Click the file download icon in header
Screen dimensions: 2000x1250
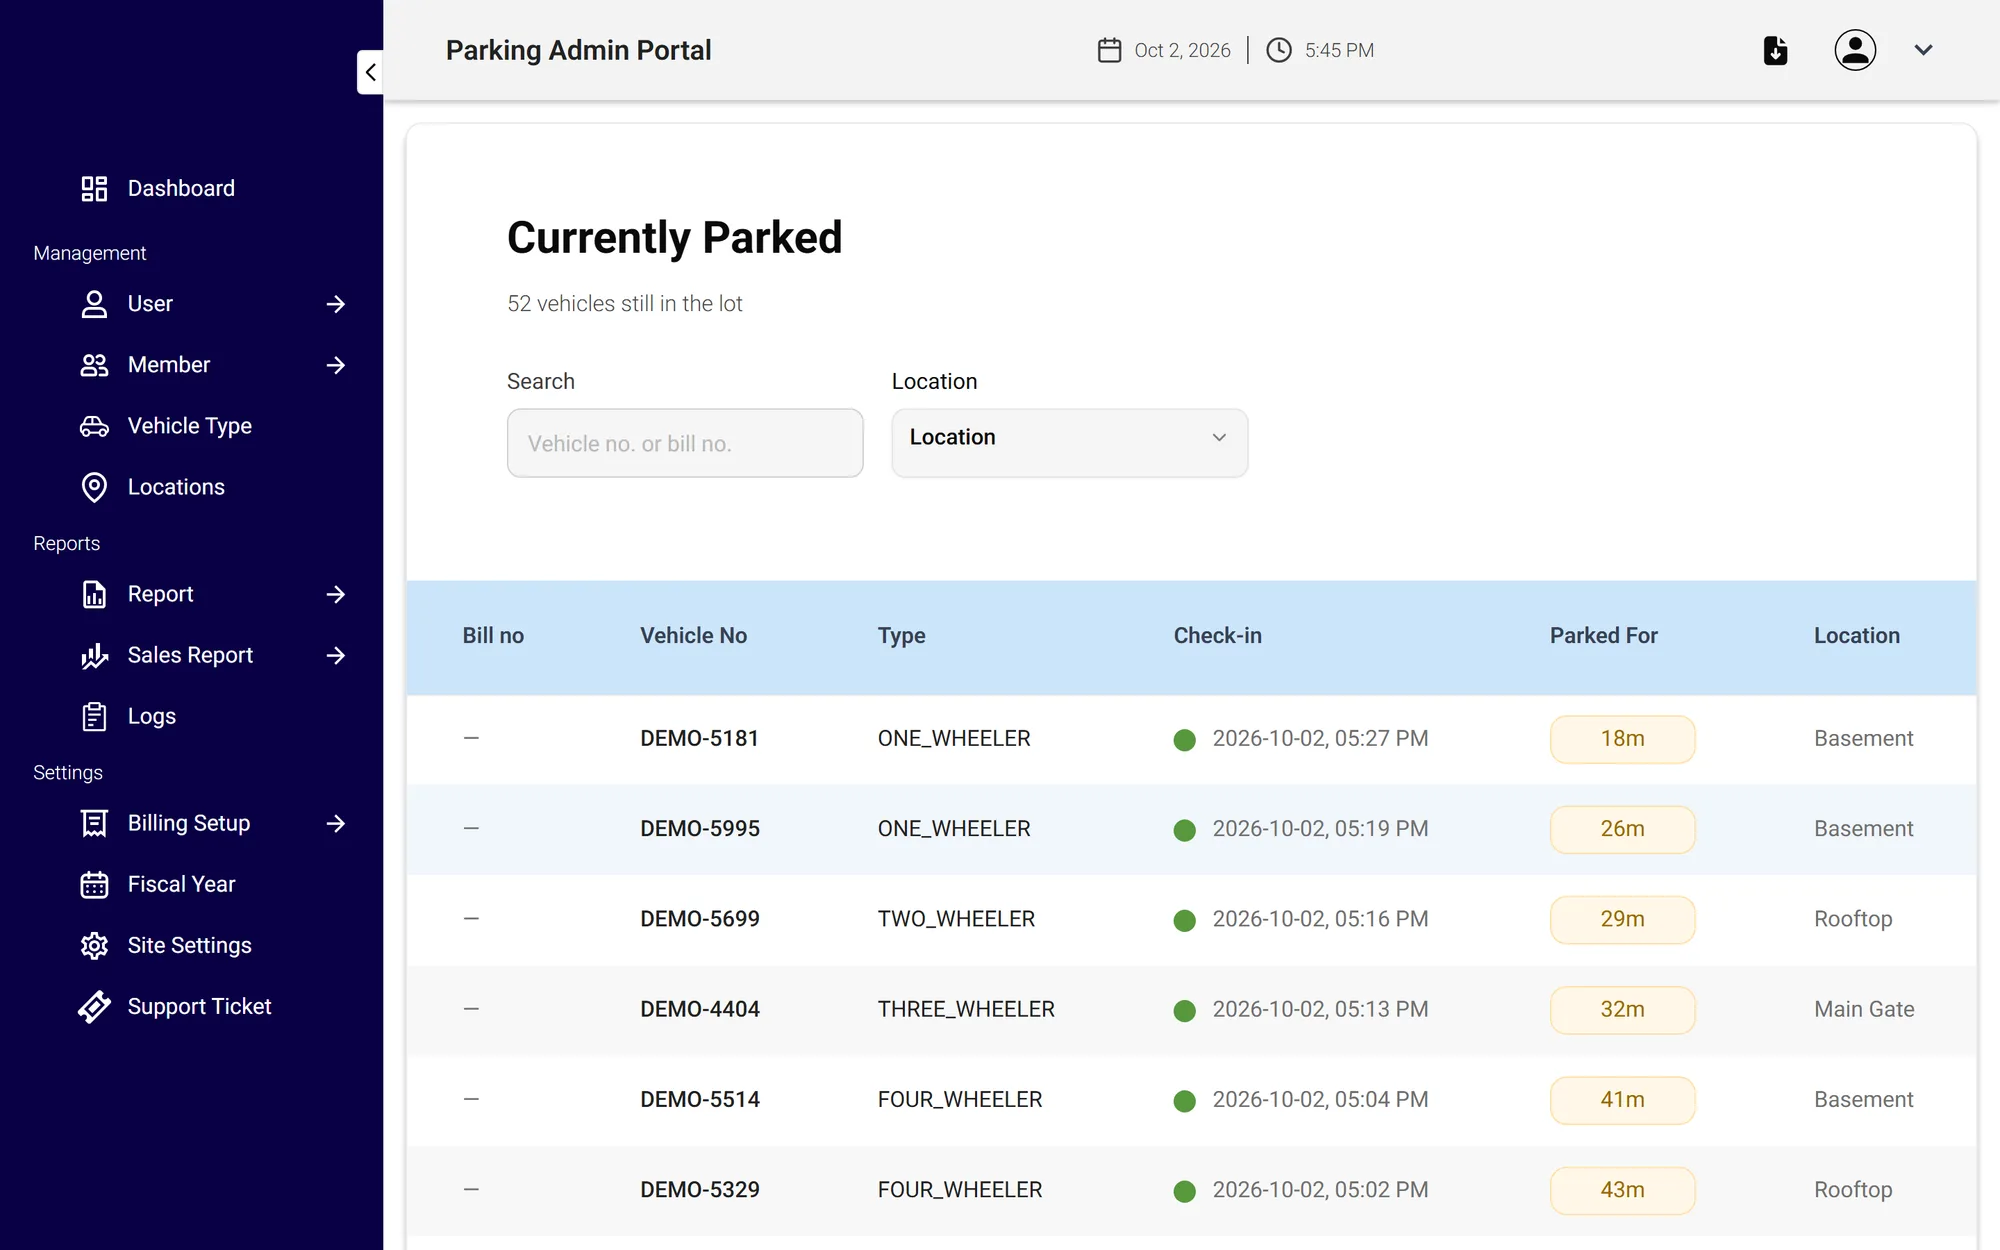click(x=1775, y=50)
